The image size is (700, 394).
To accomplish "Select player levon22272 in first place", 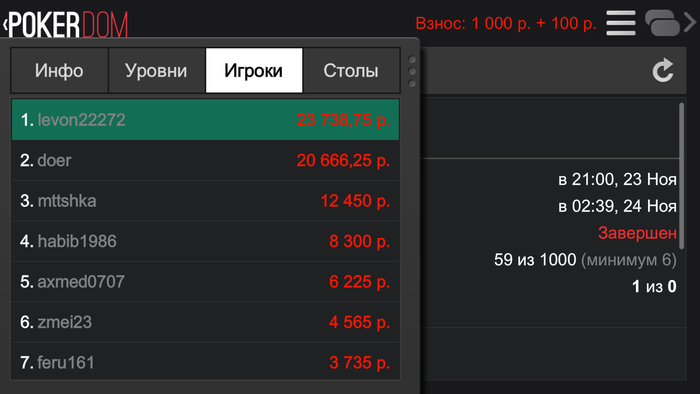I will click(205, 120).
